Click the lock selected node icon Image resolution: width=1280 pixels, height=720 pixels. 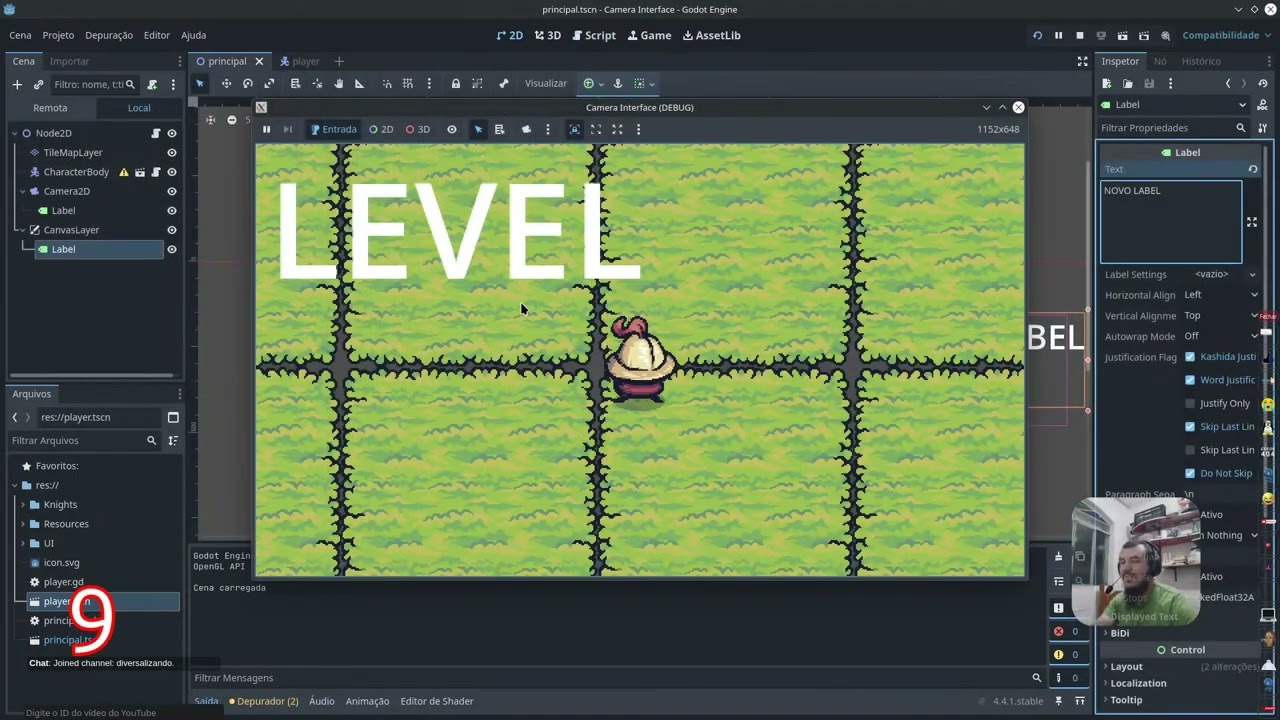455,84
